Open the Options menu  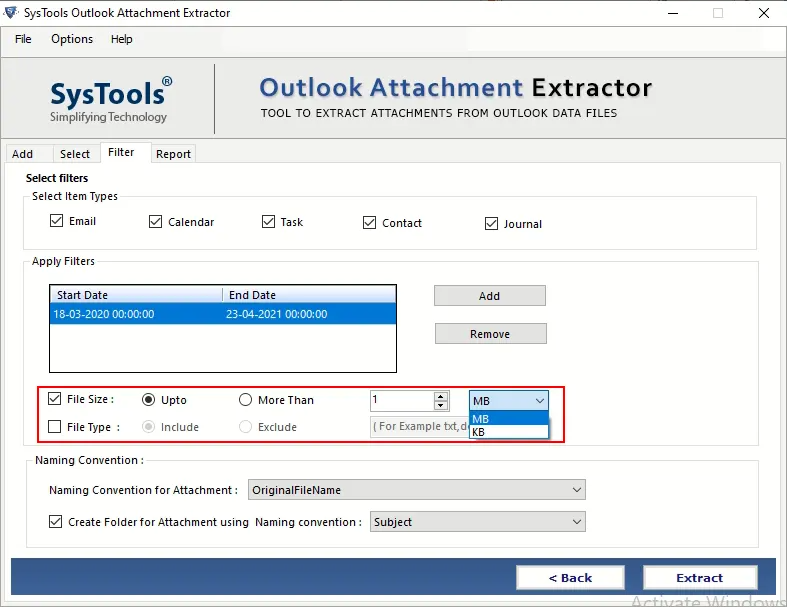[x=72, y=39]
